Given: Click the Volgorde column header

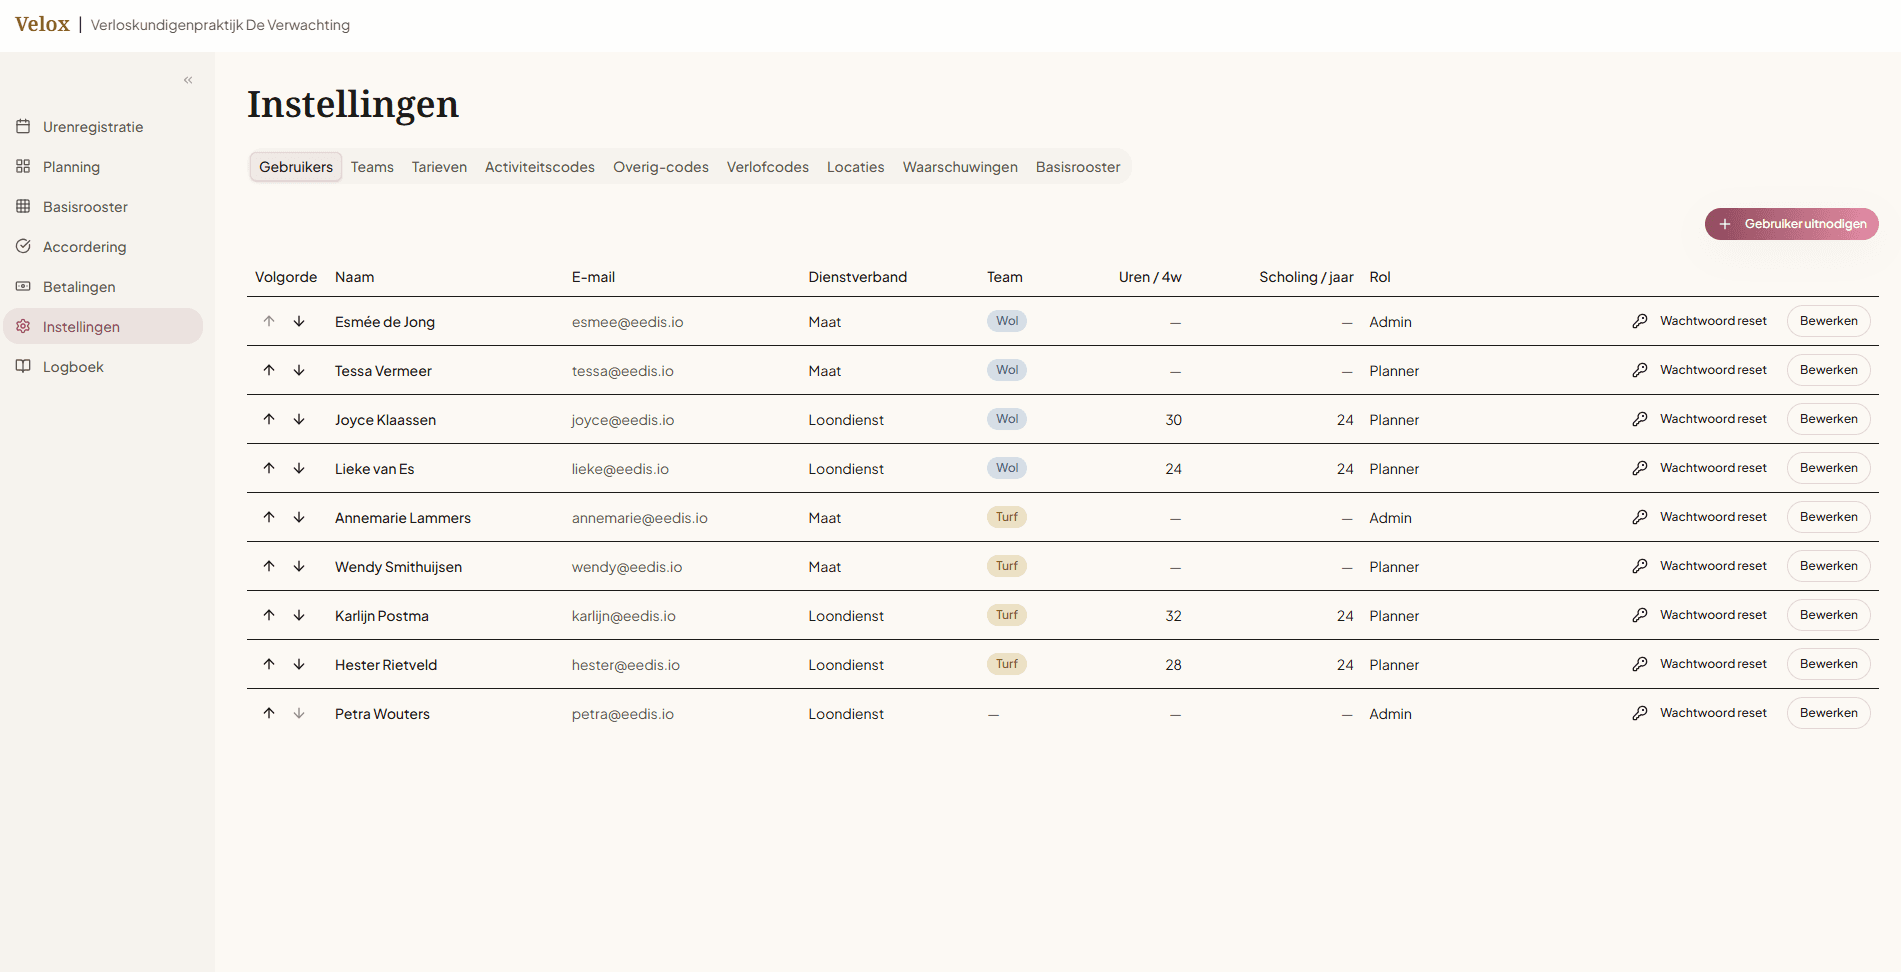Looking at the screenshot, I should pos(286,277).
